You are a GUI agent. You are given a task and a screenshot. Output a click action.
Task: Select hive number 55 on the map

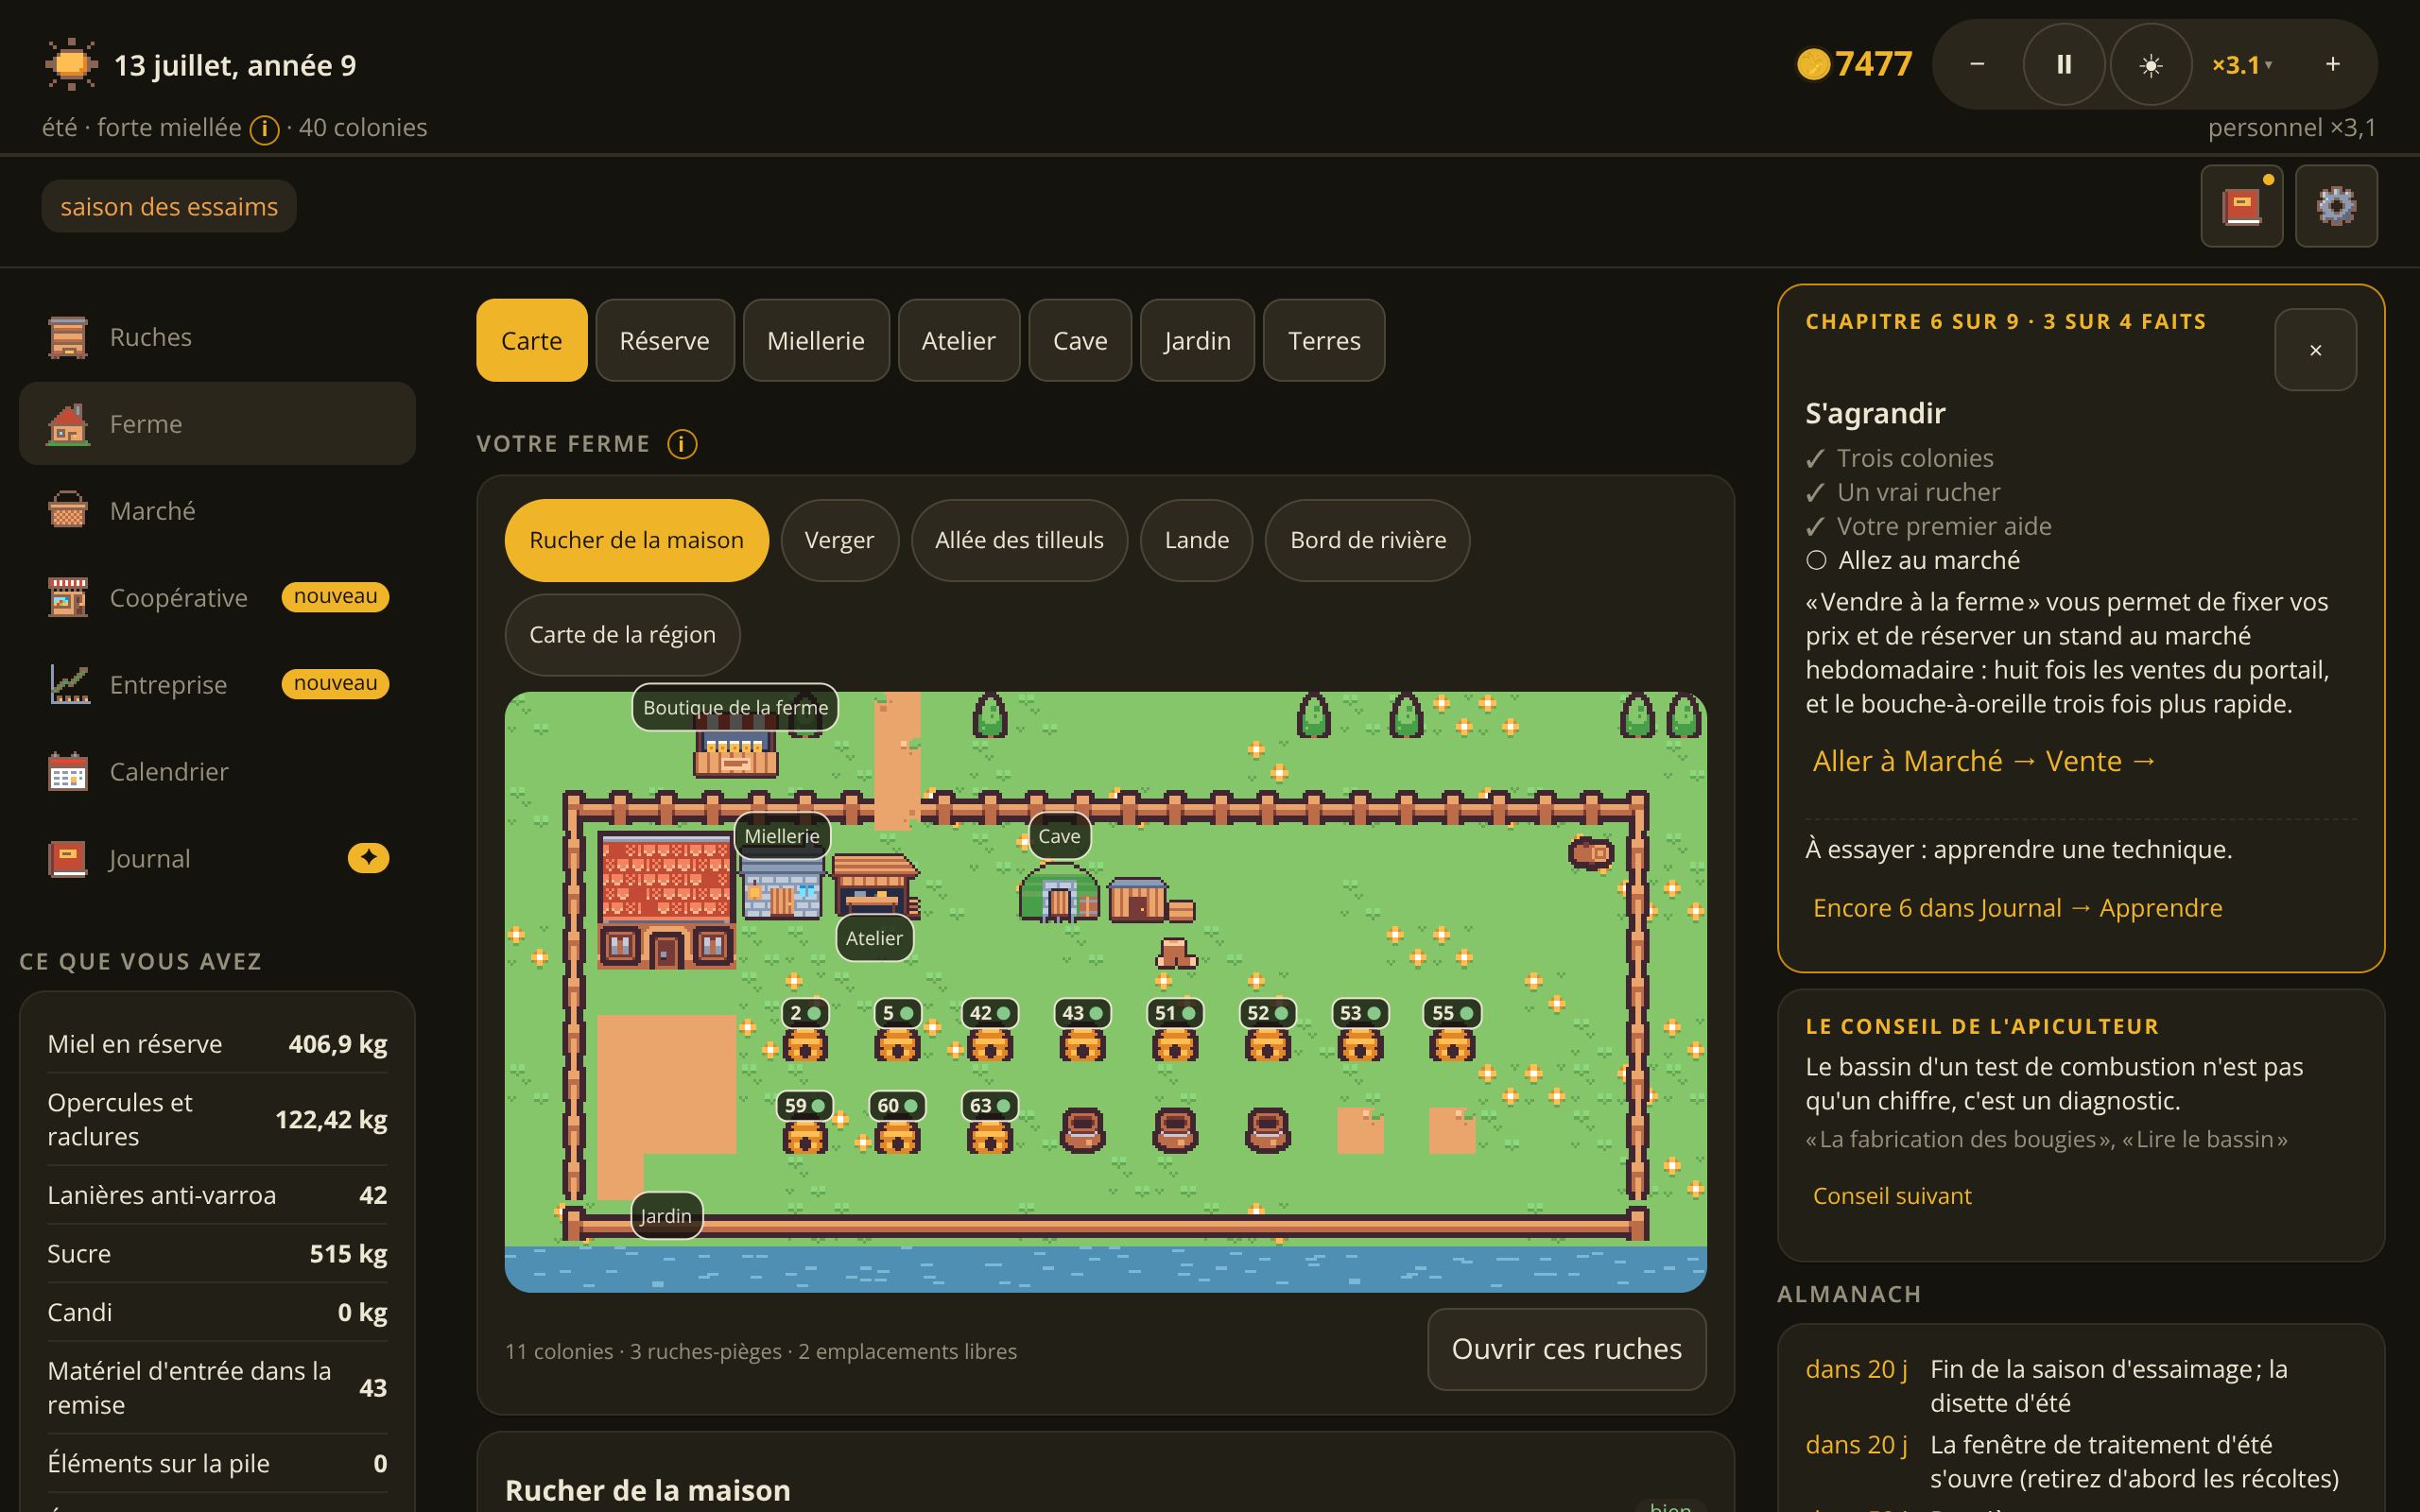(1452, 1030)
